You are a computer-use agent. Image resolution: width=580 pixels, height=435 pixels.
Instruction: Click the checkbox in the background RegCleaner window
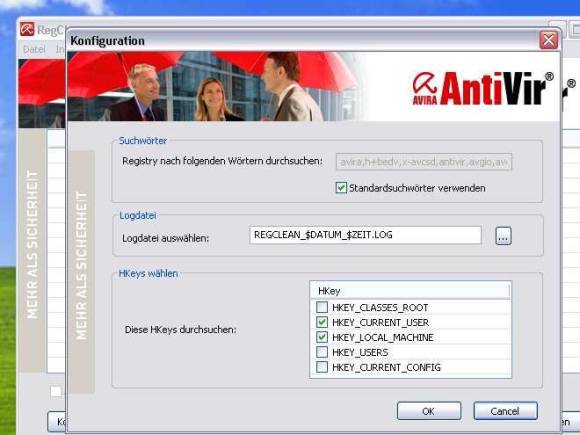coord(56,391)
